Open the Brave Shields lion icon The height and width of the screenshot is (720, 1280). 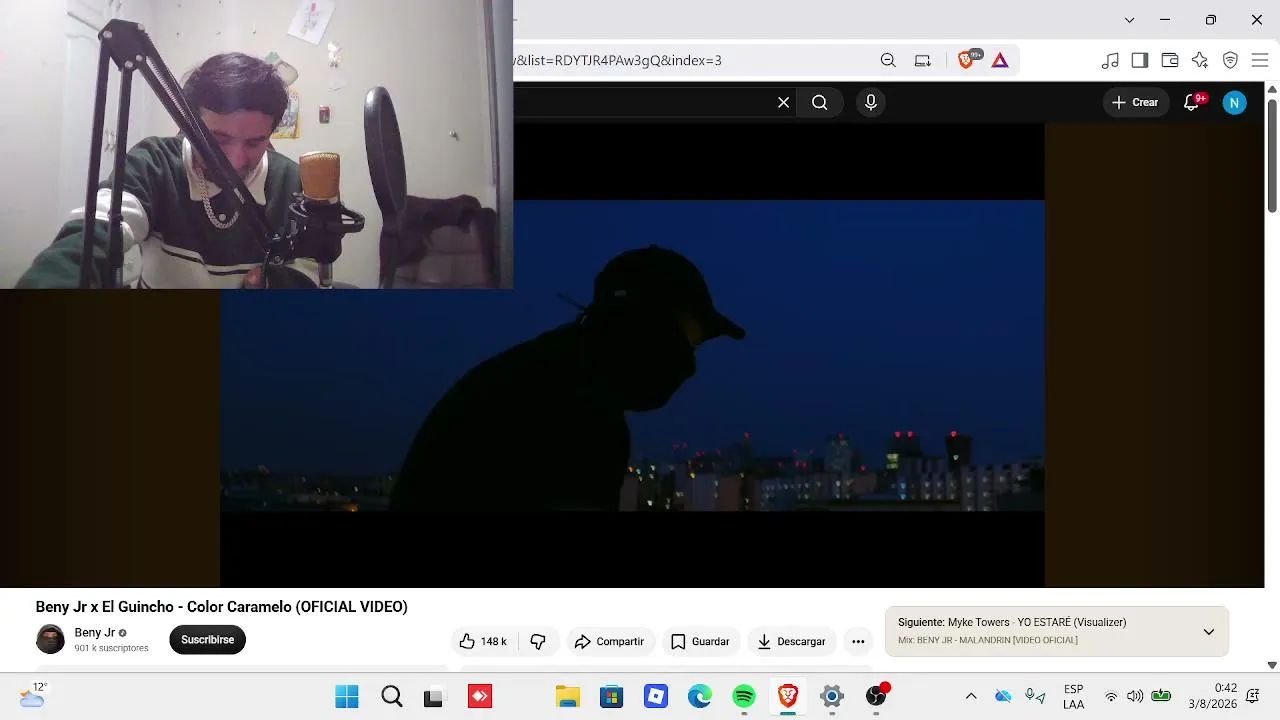pyautogui.click(x=966, y=60)
